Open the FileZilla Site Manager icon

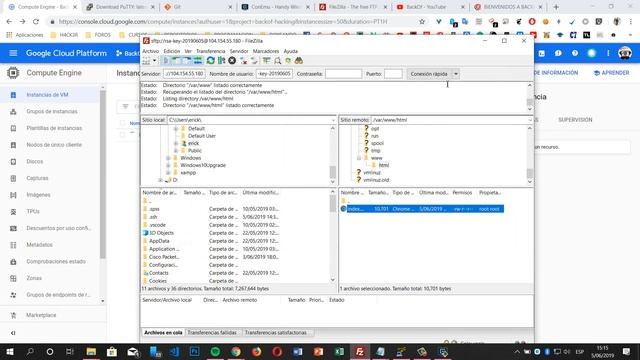click(146, 61)
